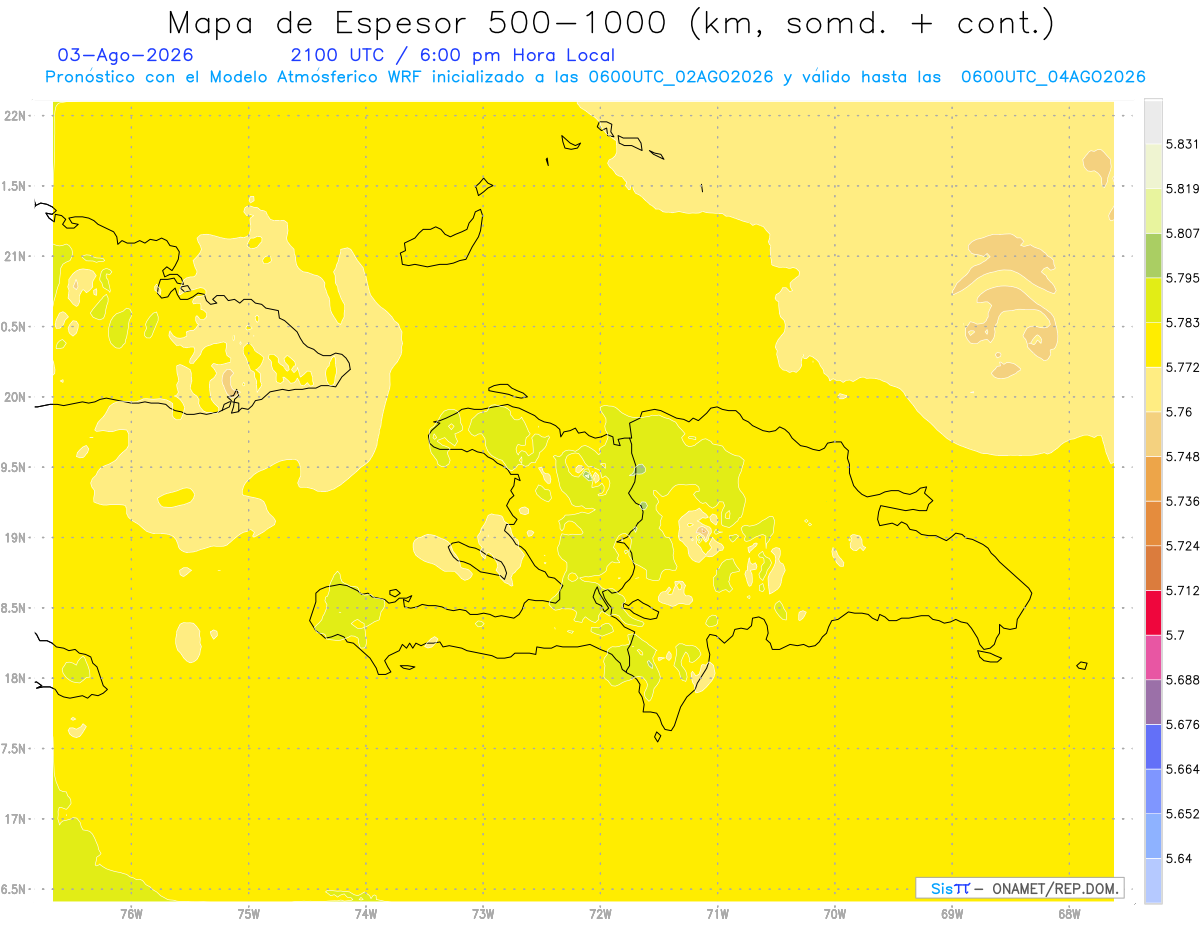Click the legend value 5.831

point(1183,144)
